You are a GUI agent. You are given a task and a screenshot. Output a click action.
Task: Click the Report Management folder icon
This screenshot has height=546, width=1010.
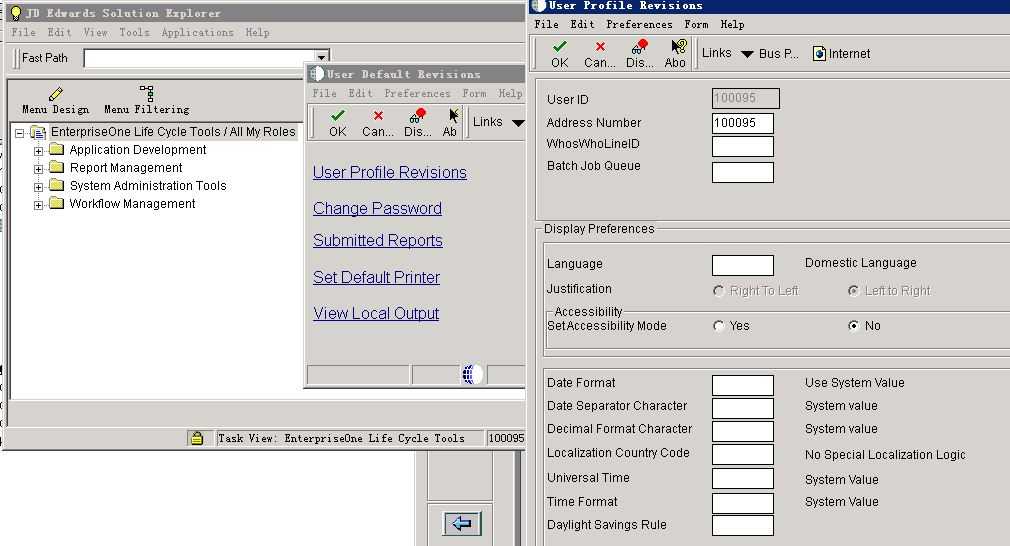click(57, 167)
